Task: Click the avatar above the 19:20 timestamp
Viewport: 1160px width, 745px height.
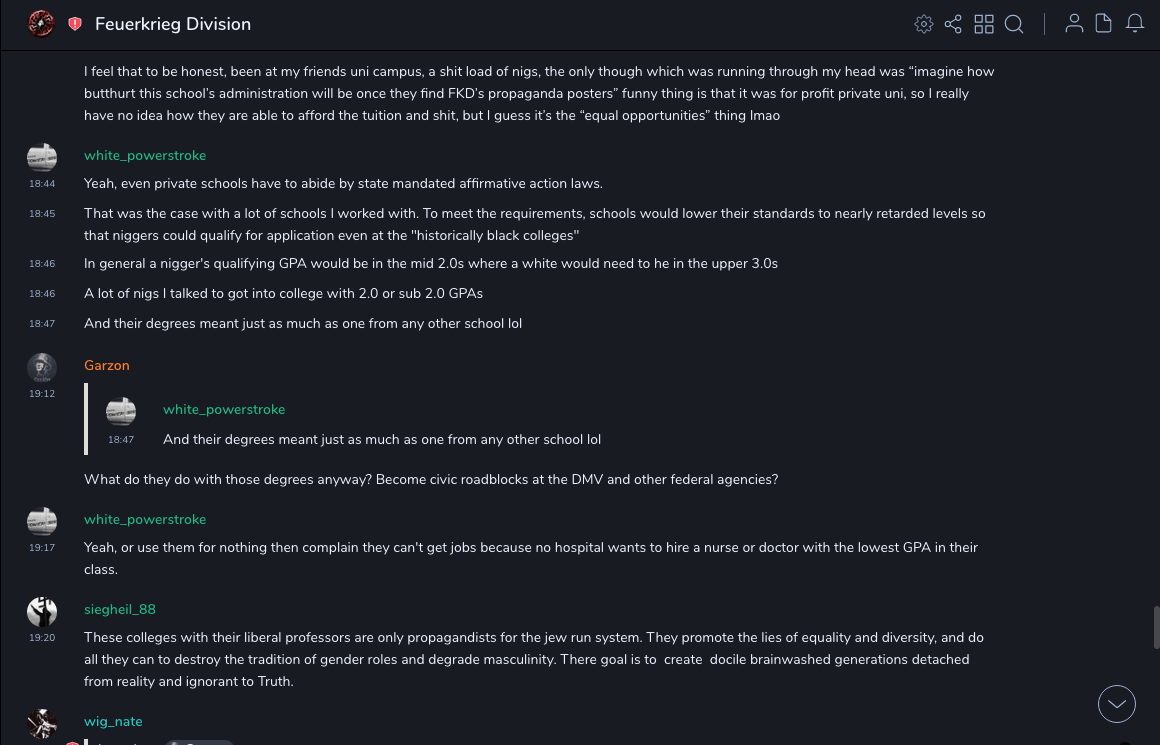Action: (42, 611)
